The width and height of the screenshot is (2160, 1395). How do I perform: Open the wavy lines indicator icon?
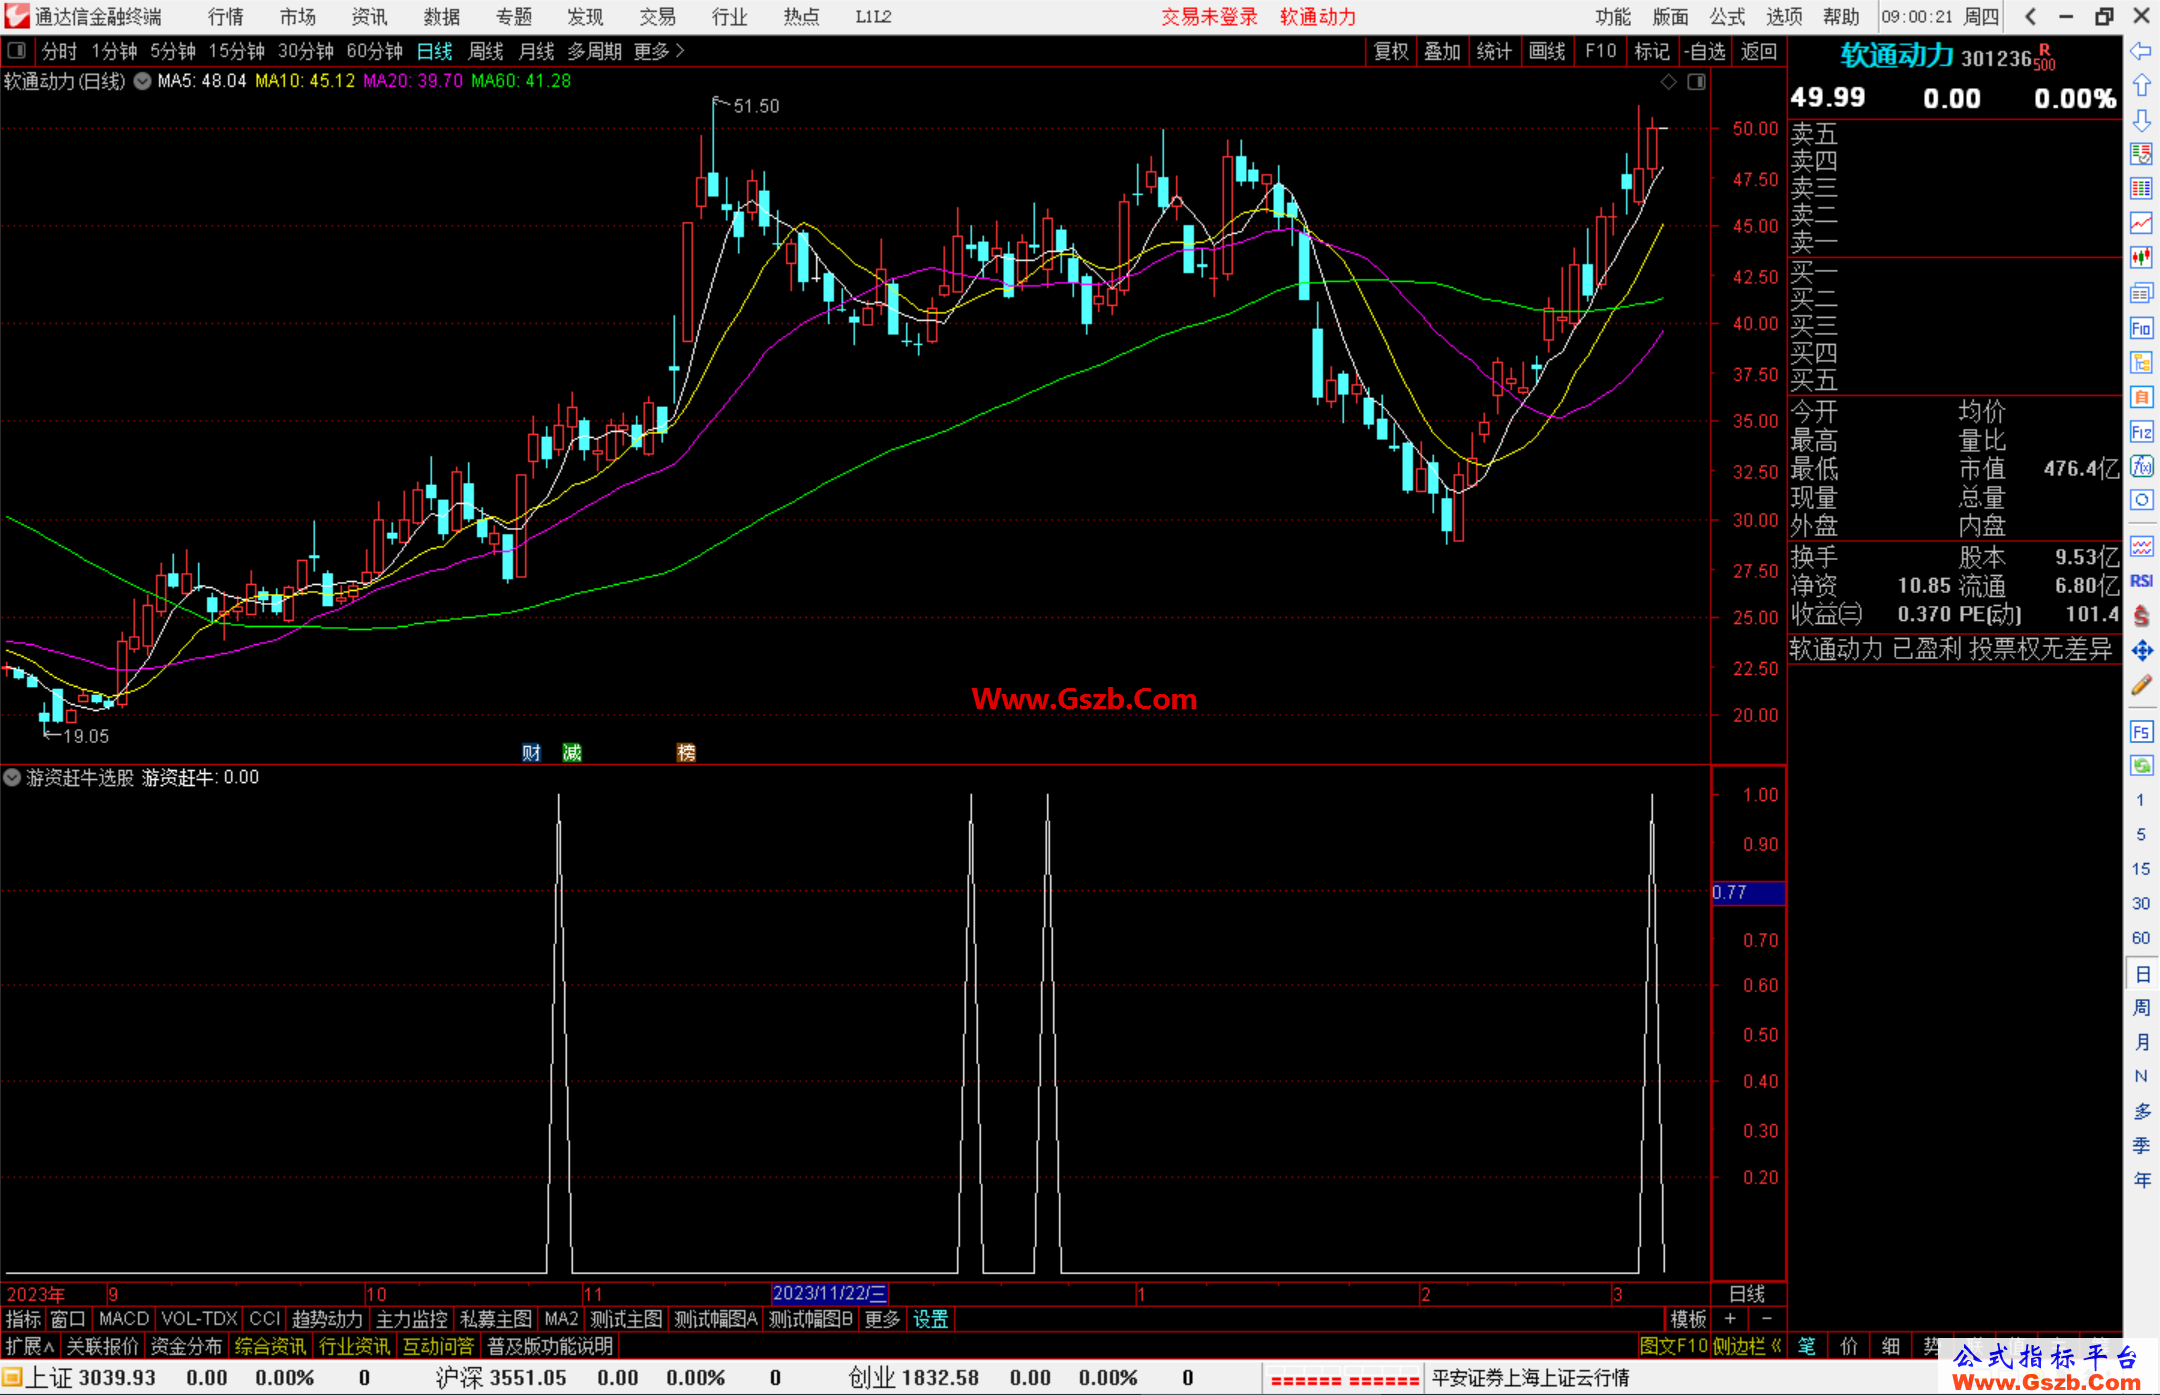point(2141,546)
